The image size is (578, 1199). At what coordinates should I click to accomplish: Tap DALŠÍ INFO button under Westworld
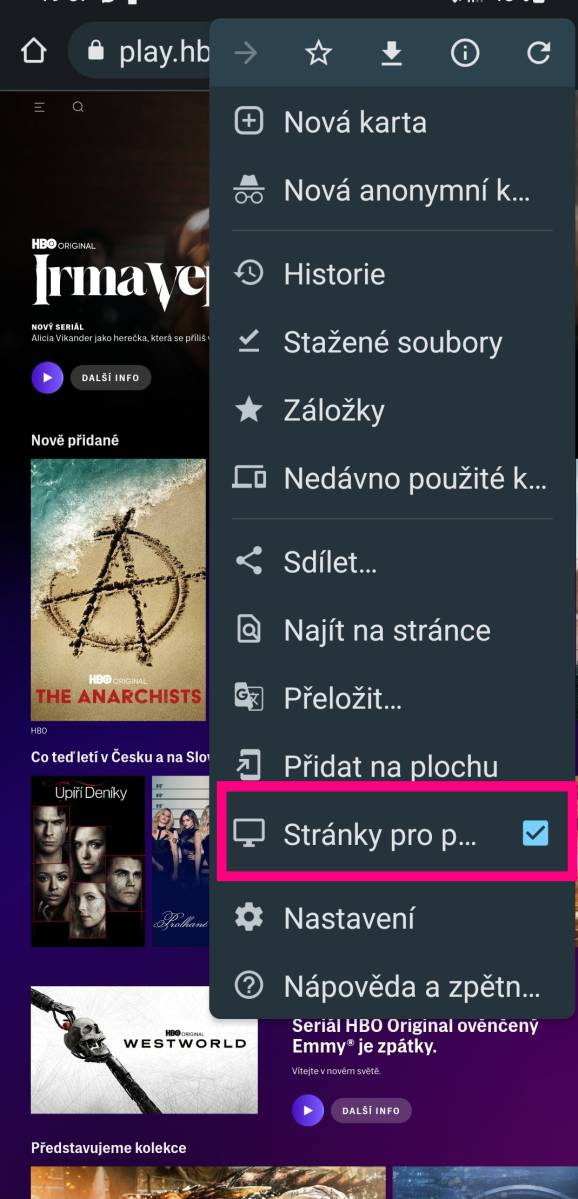click(371, 1110)
